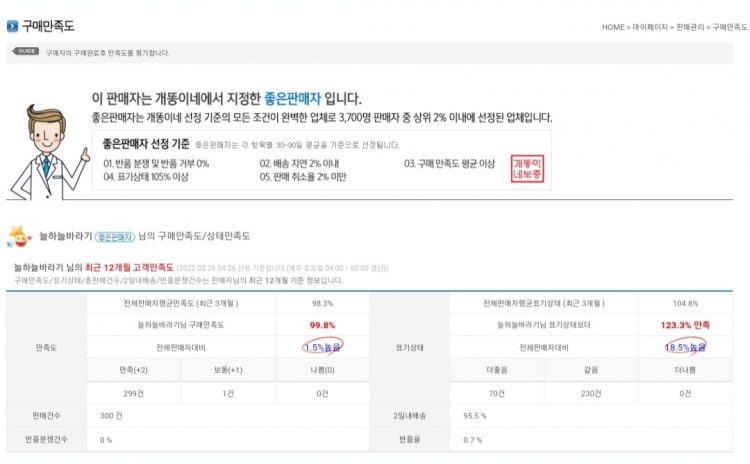
Task: Click the doctor mascot illustration
Action: pyautogui.click(x=43, y=150)
